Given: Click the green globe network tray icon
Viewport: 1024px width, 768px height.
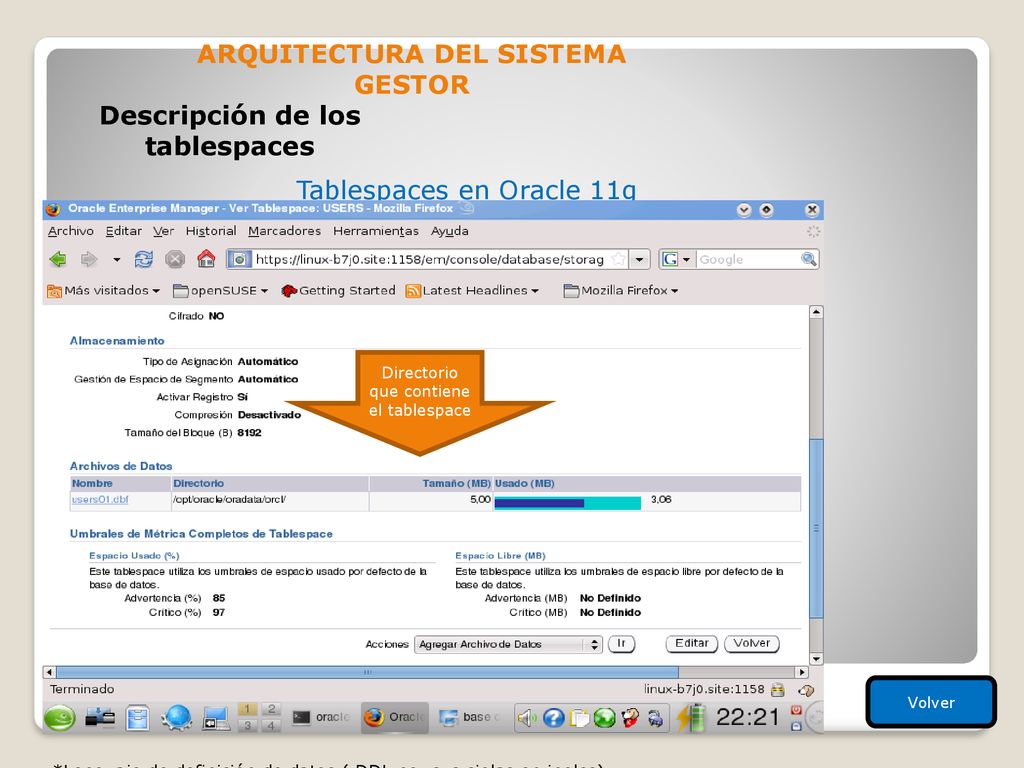Looking at the screenshot, I should click(x=605, y=718).
